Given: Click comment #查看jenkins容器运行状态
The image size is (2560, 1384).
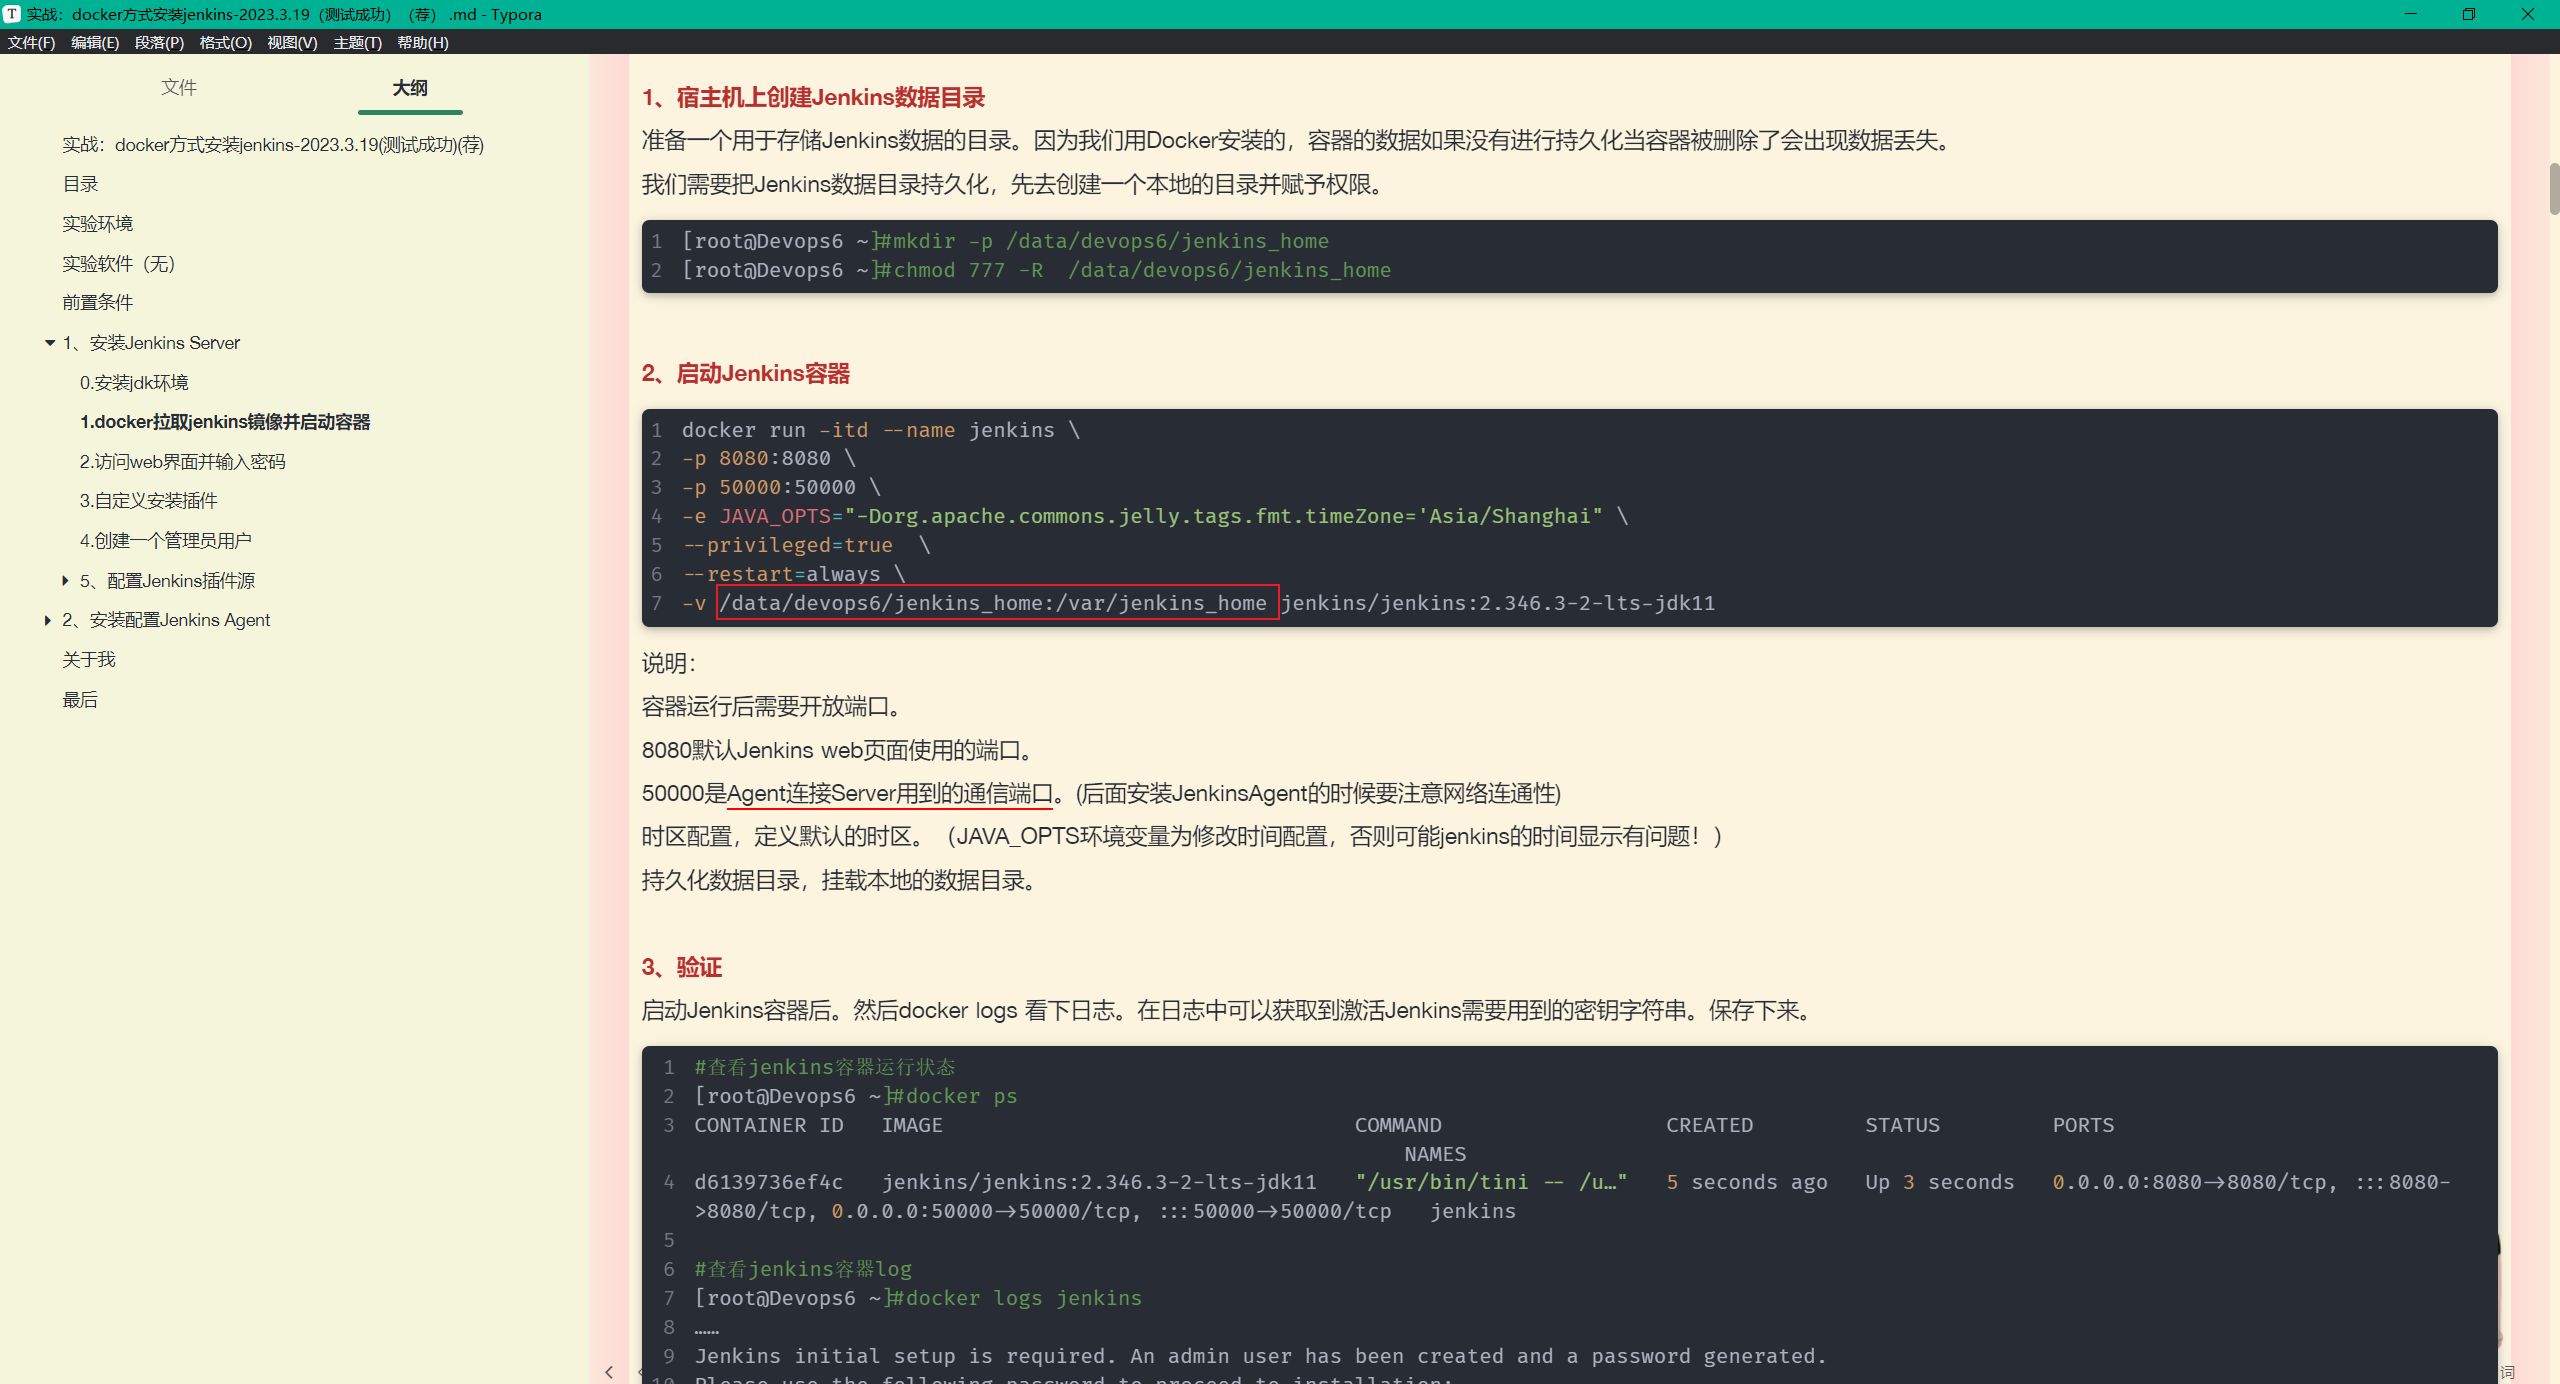Looking at the screenshot, I should [x=825, y=1067].
